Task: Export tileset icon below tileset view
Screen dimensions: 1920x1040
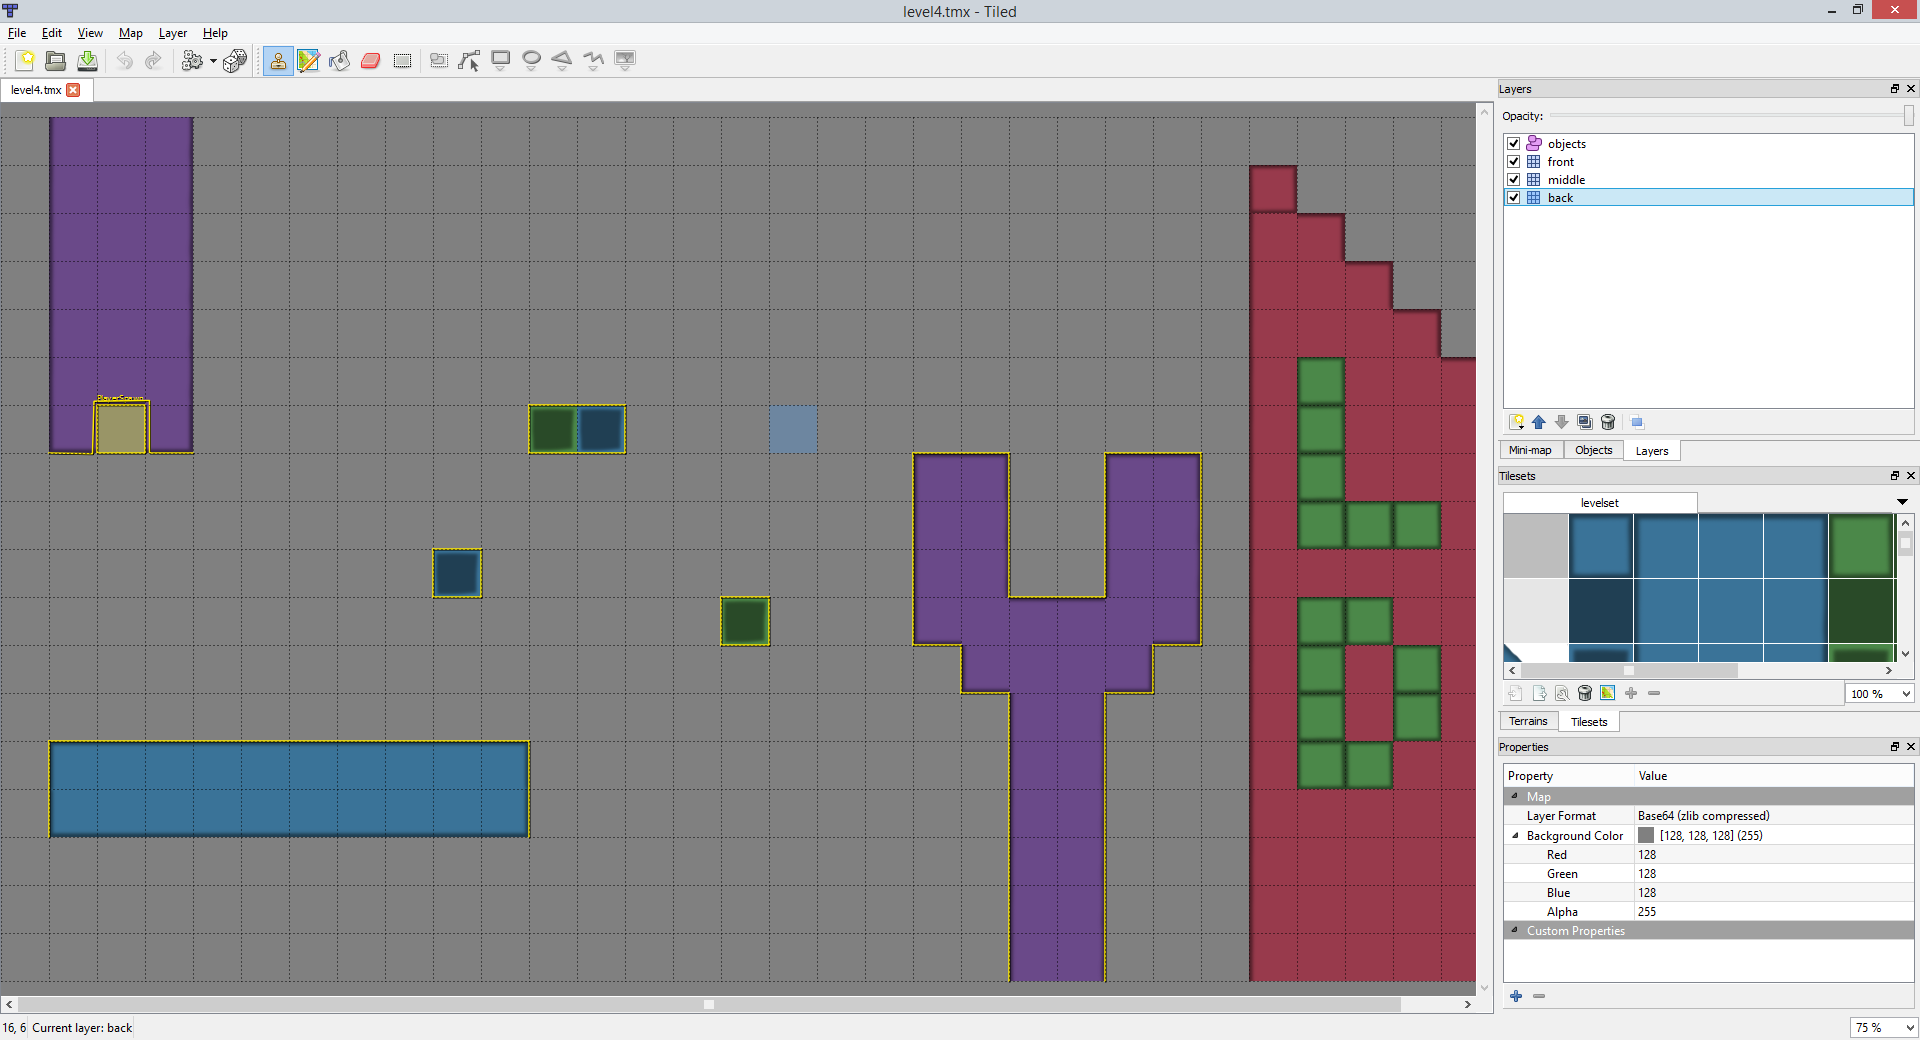Action: coord(1539,693)
